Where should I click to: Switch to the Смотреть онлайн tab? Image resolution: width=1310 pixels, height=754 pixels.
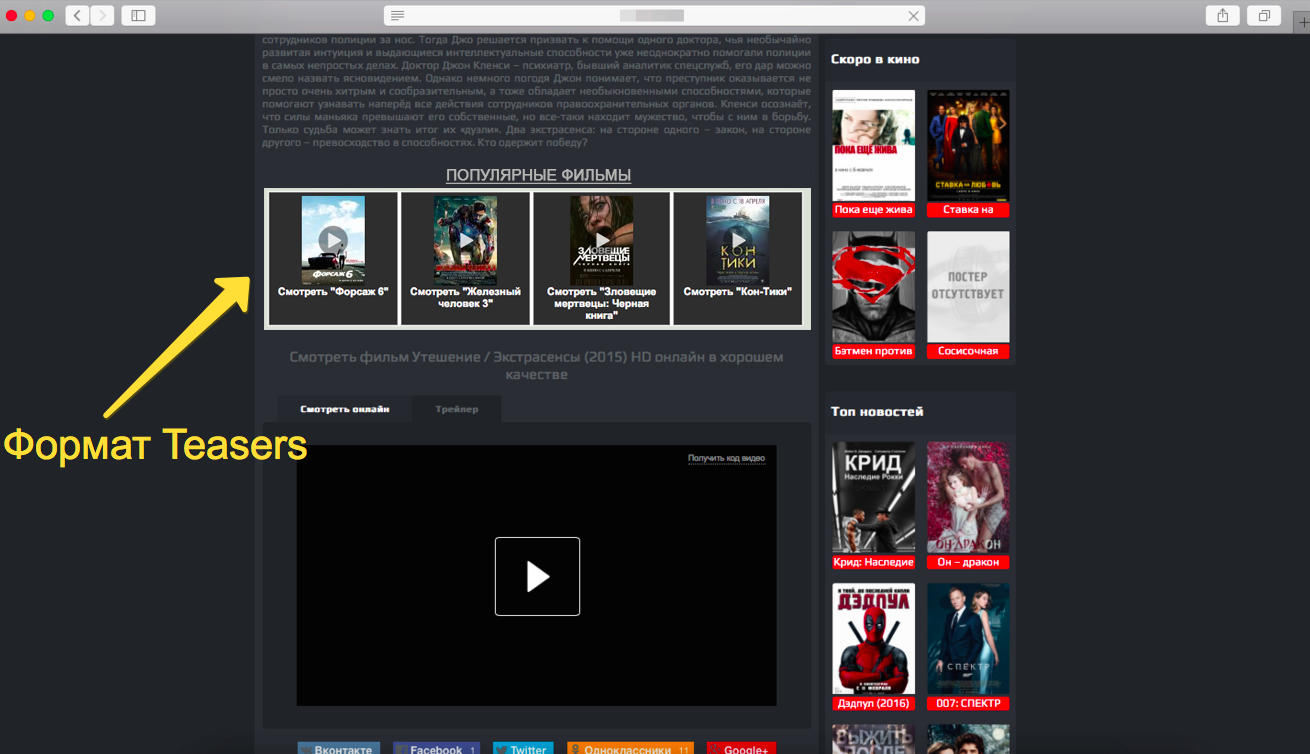[345, 409]
